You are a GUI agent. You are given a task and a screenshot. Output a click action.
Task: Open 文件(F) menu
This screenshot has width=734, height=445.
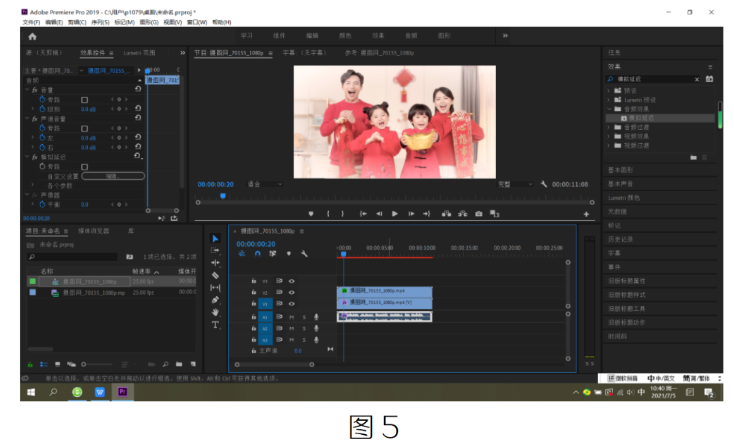pyautogui.click(x=31, y=22)
